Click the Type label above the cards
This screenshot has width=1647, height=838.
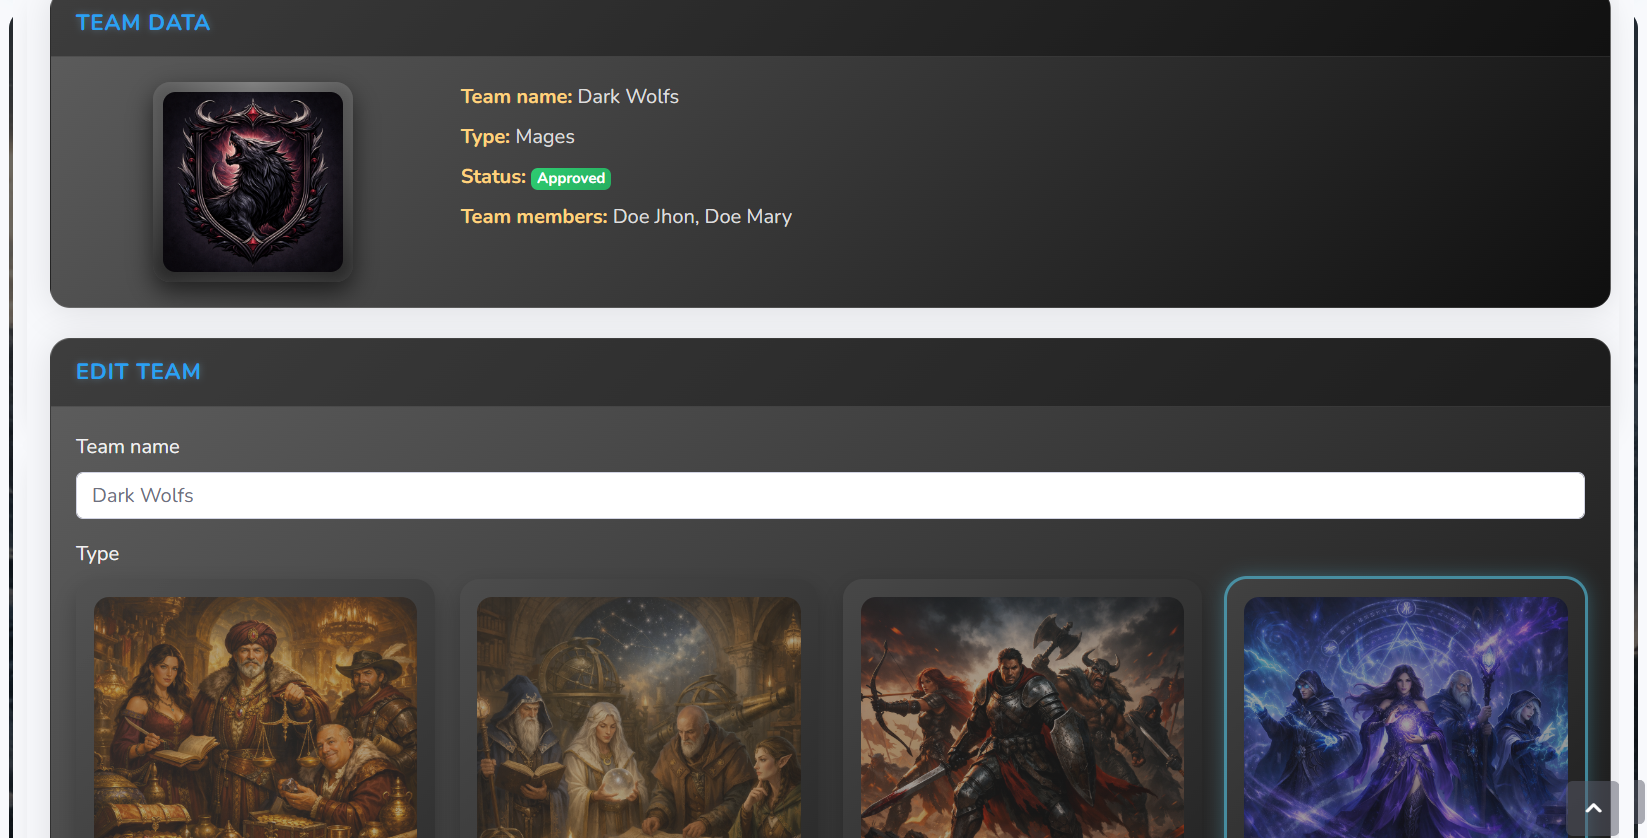[x=98, y=553]
